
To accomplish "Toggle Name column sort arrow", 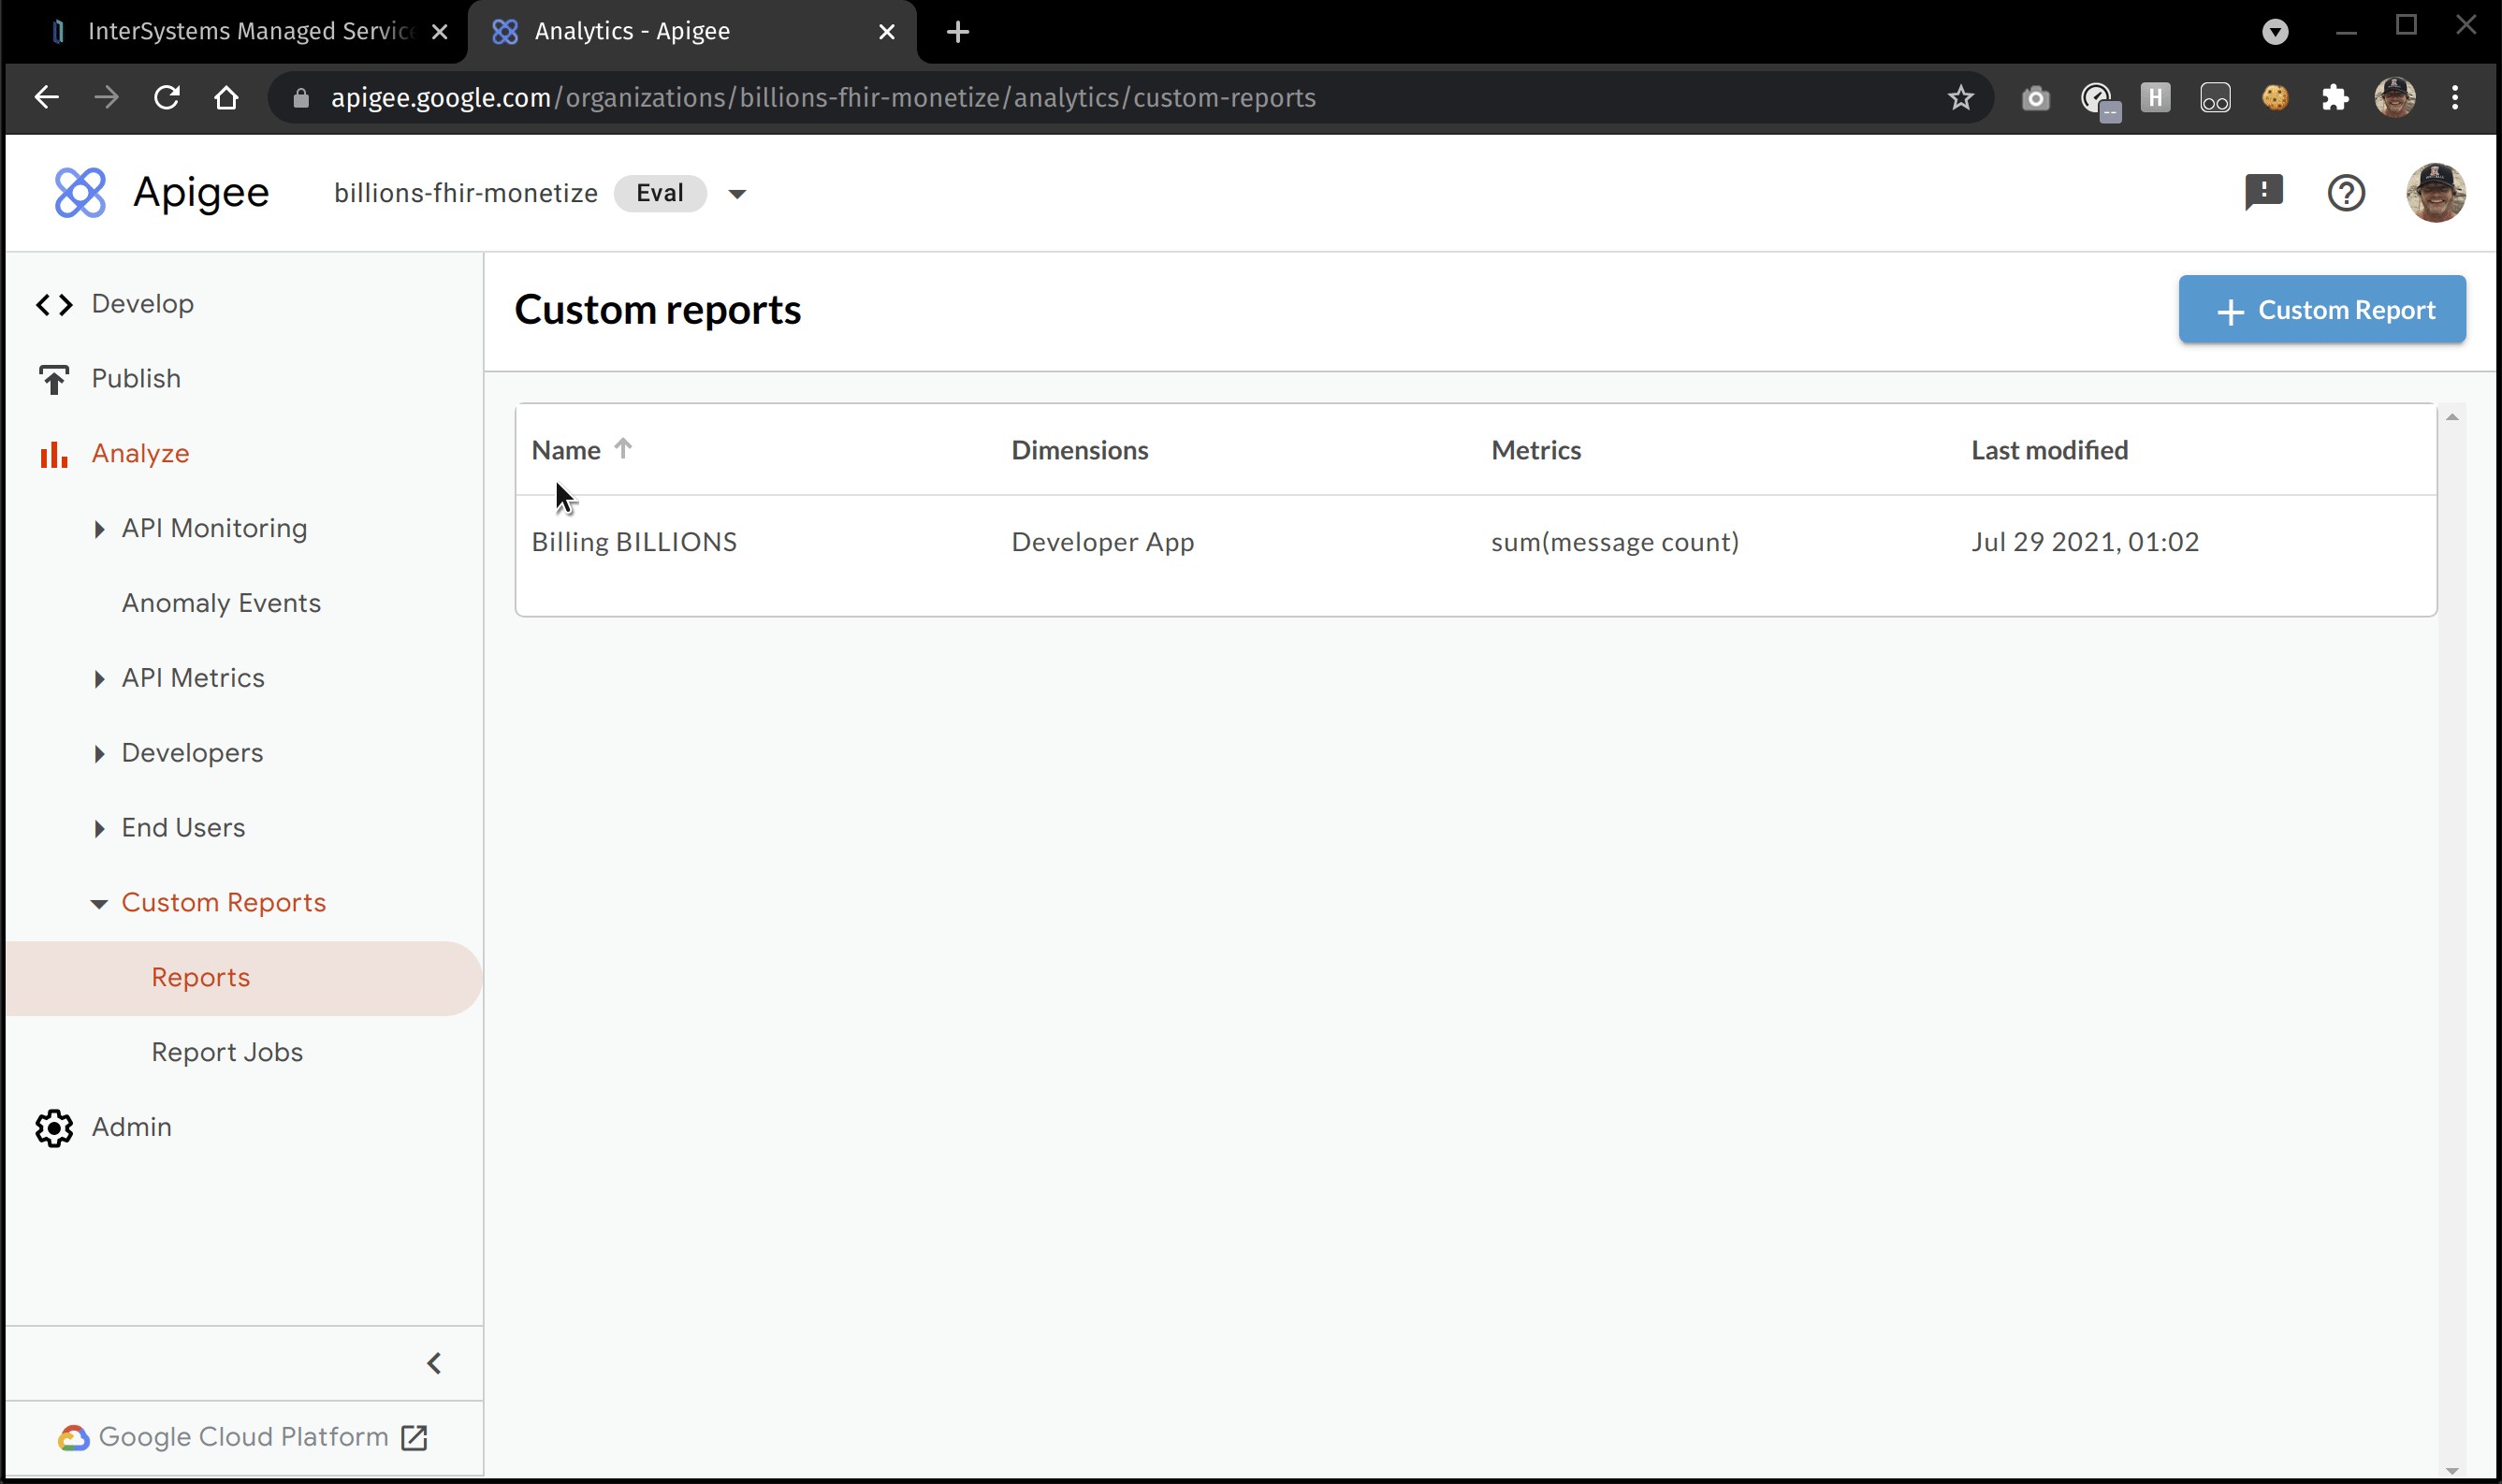I will (623, 449).
